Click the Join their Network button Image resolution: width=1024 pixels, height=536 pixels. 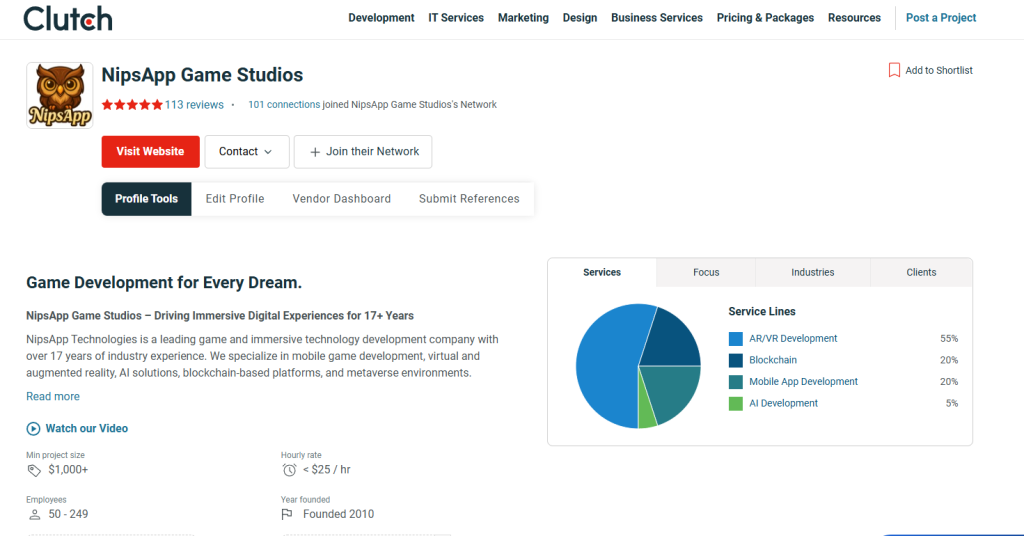tap(363, 151)
